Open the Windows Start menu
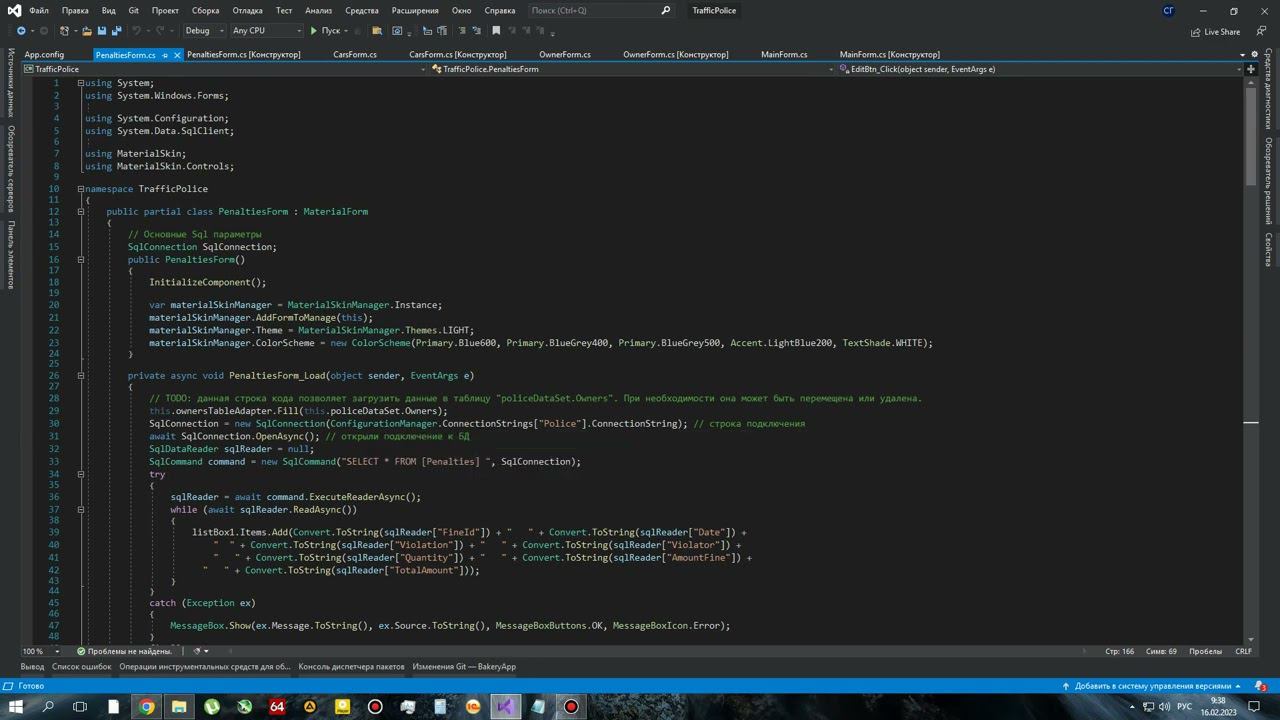The height and width of the screenshot is (720, 1280). (x=15, y=707)
